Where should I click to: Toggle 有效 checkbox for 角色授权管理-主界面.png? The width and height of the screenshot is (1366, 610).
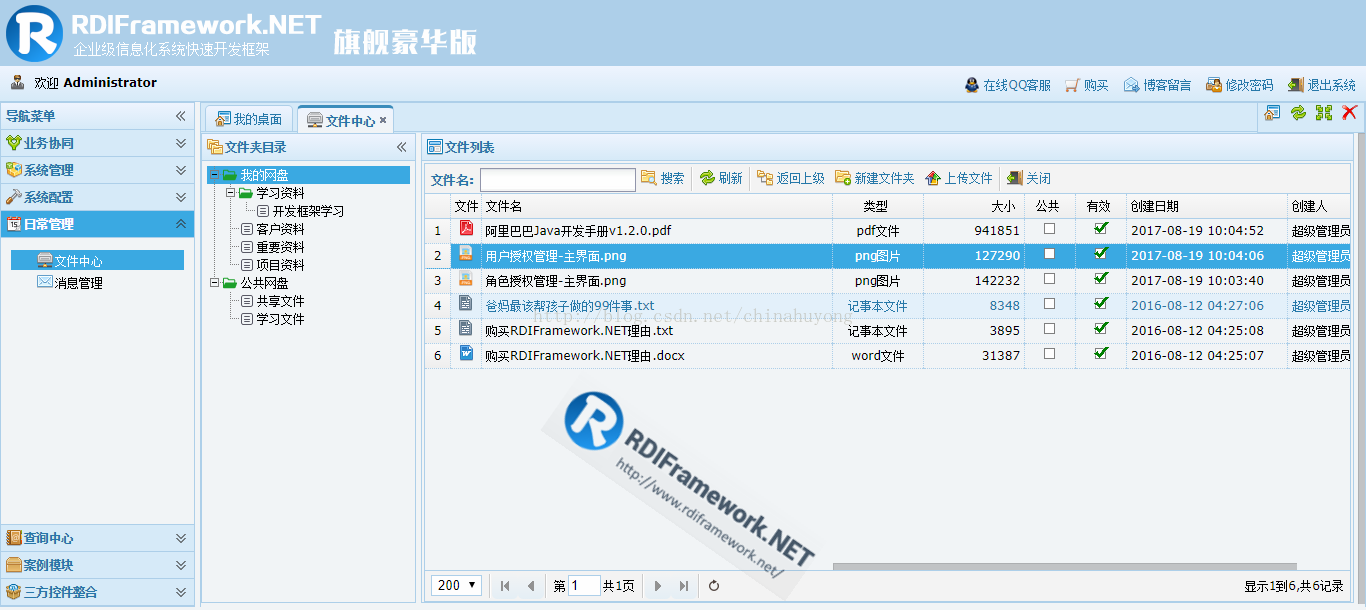[1101, 278]
